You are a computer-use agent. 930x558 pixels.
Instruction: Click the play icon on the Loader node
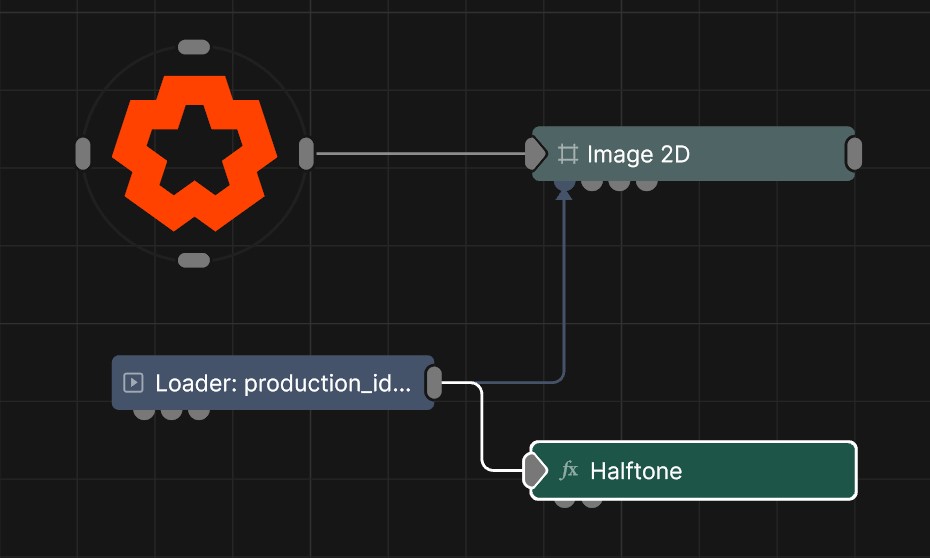(x=133, y=382)
